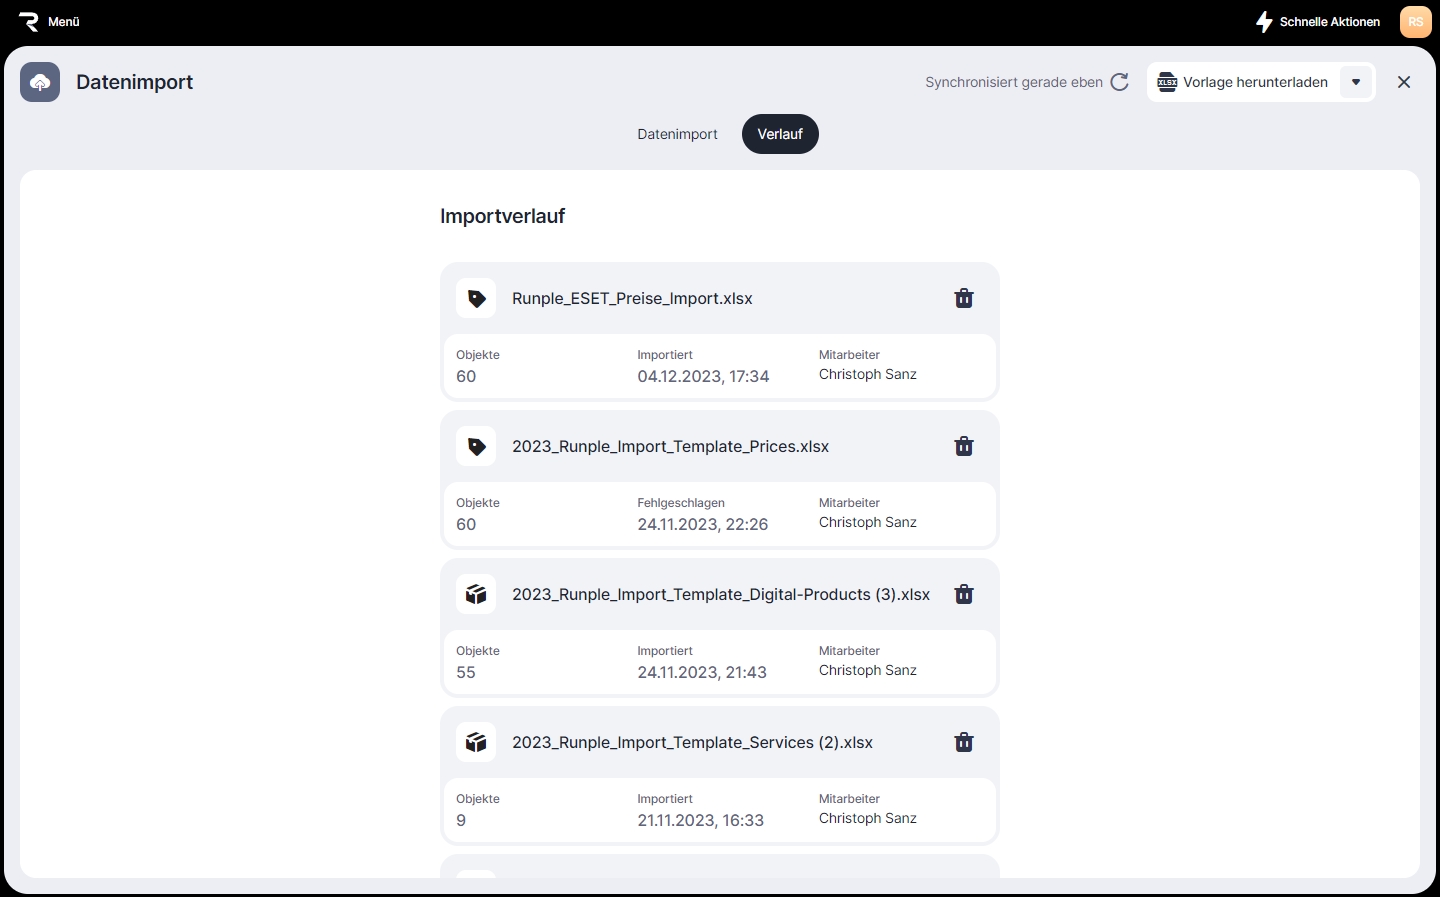The image size is (1440, 897).
Task: Click the tag icon for Template_Prices import
Action: point(476,446)
